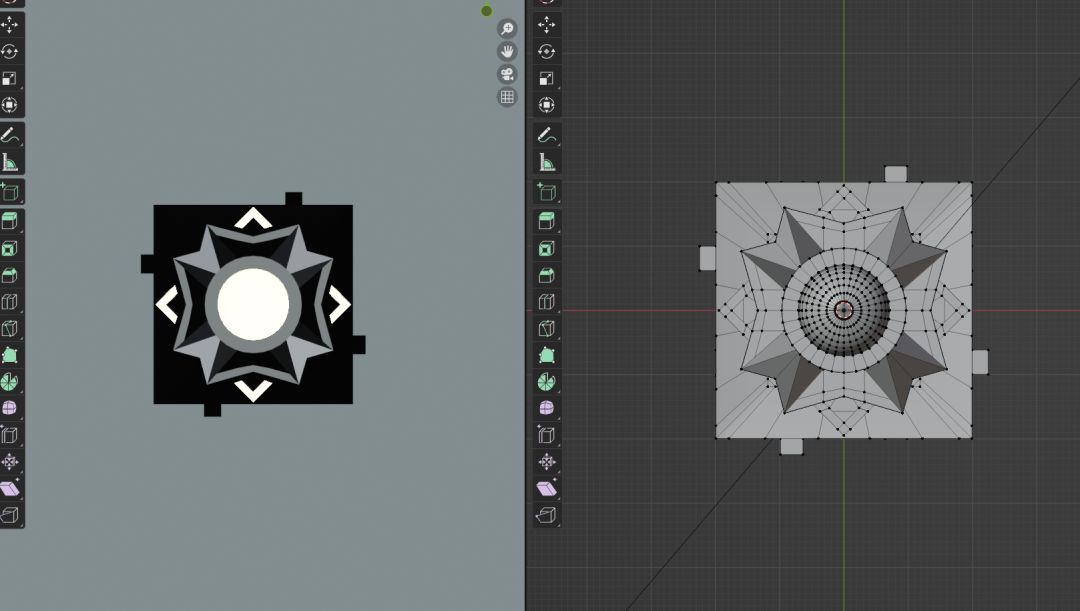Select Extrude Region tool in the right viewport

pos(546,221)
